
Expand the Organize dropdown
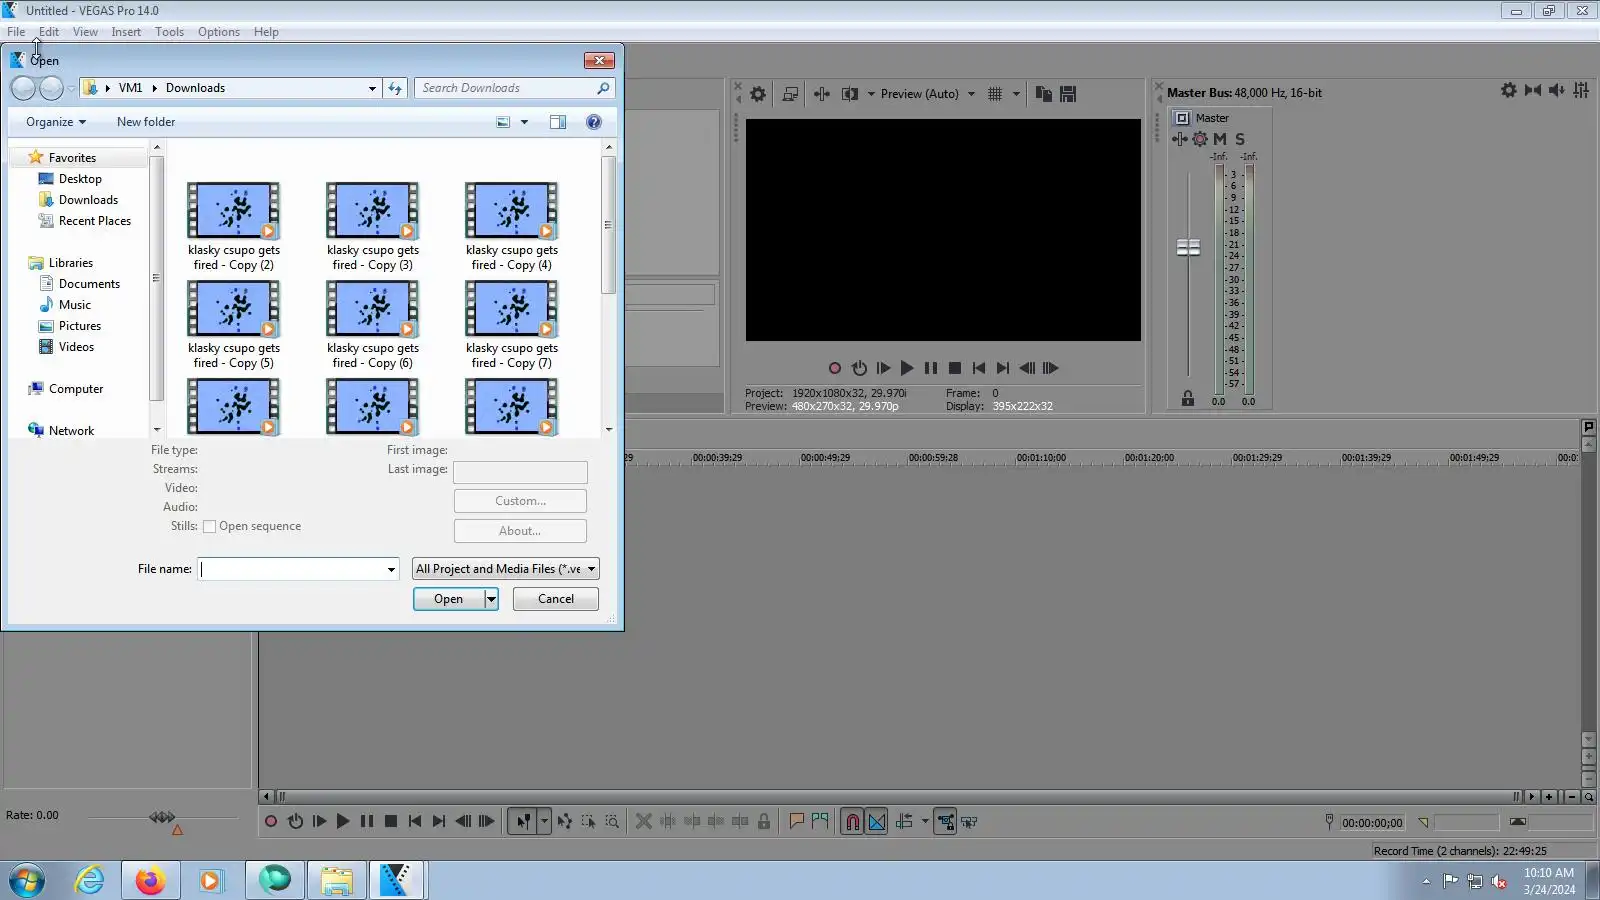56,122
